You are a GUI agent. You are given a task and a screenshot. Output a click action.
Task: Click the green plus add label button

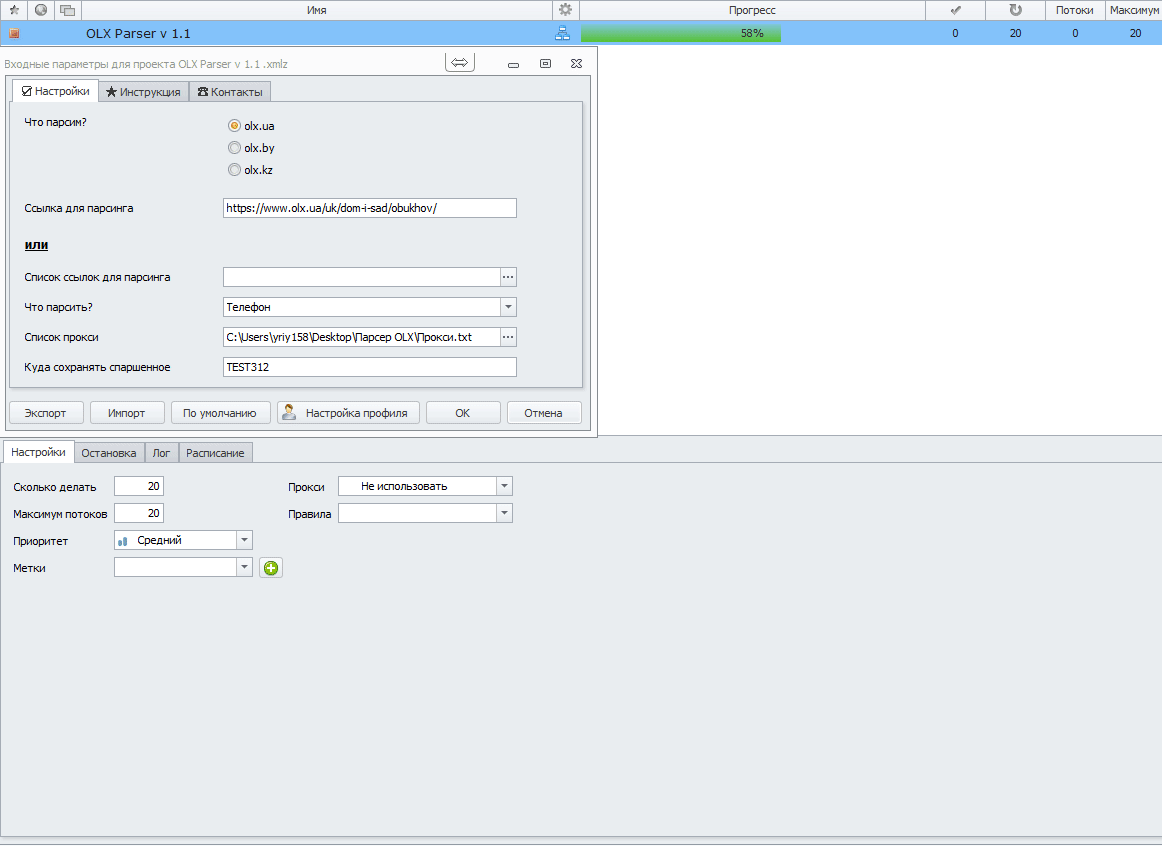point(271,568)
